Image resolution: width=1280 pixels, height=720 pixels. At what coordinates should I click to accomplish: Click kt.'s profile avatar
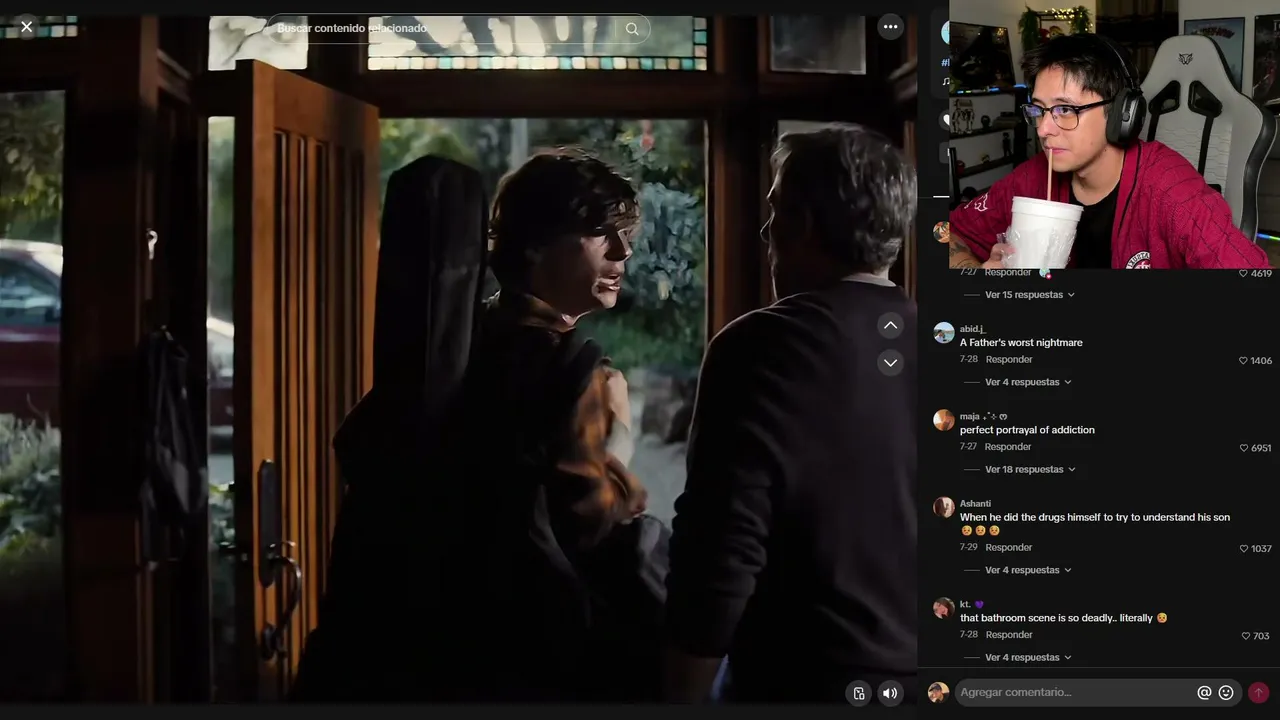point(944,608)
